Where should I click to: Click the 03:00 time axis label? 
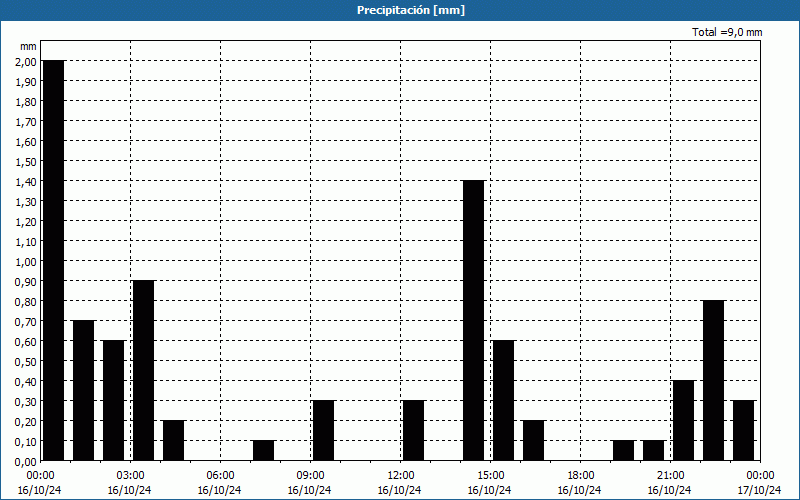pyautogui.click(x=130, y=476)
